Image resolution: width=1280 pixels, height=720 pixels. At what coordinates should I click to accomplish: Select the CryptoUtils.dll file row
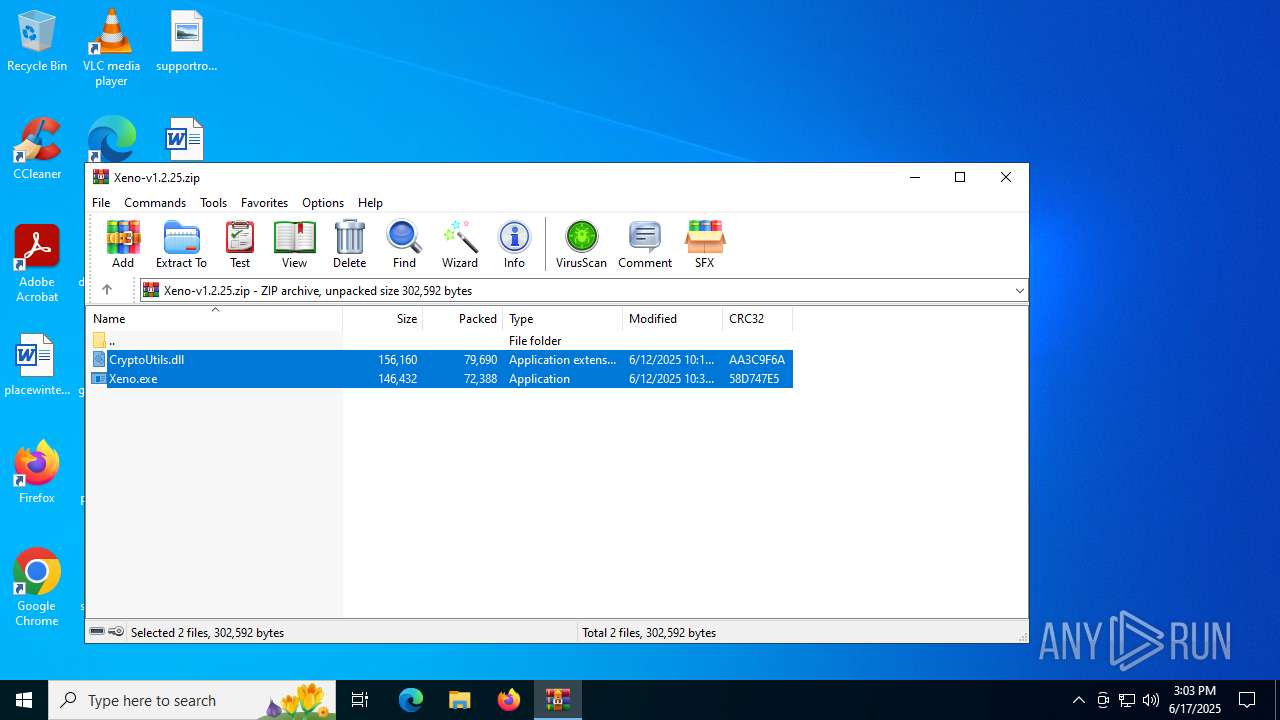click(440, 359)
